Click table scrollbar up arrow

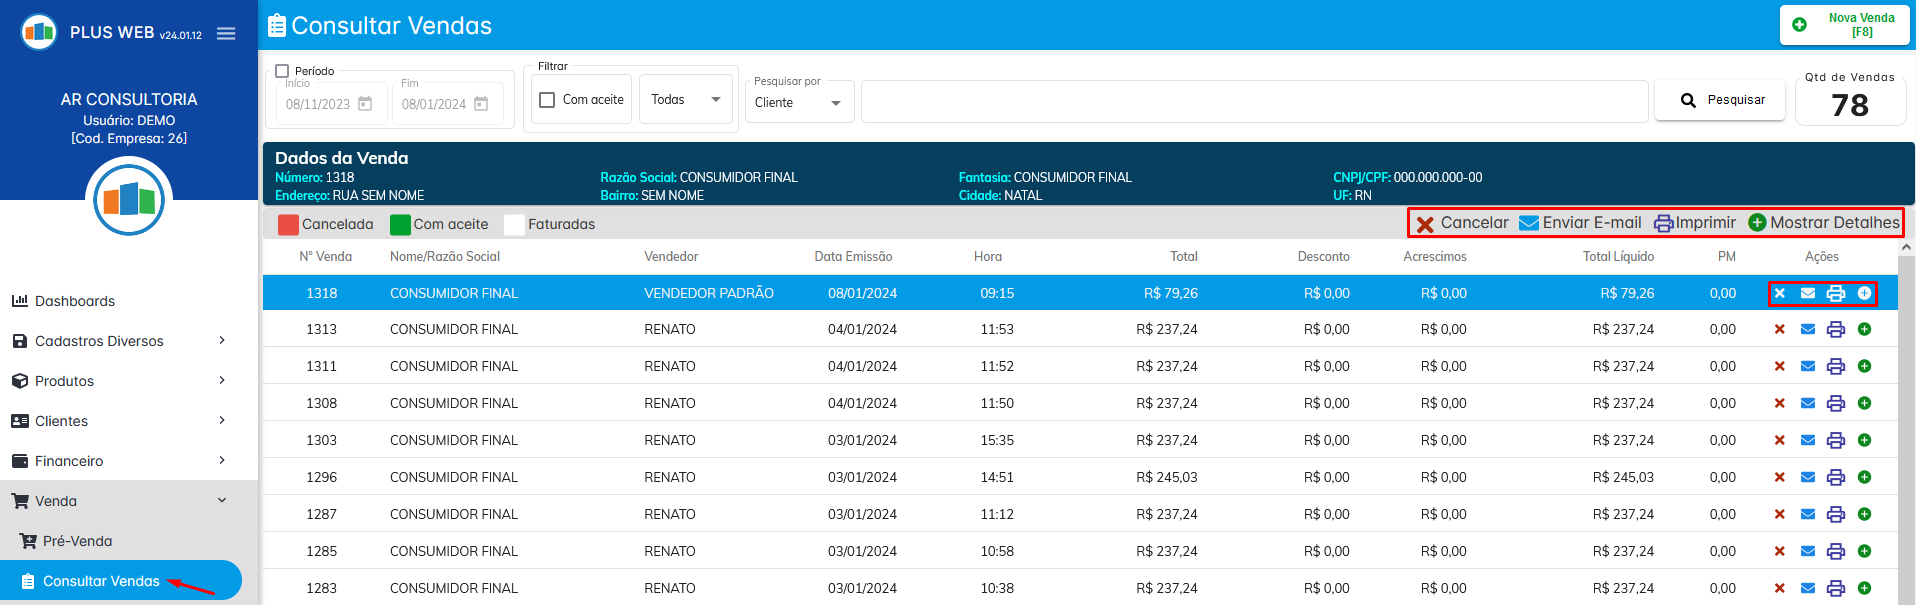(1906, 247)
